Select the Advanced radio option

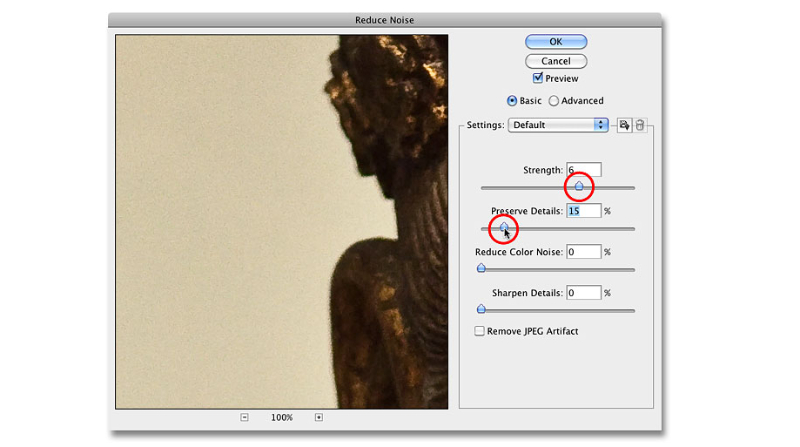click(x=554, y=101)
